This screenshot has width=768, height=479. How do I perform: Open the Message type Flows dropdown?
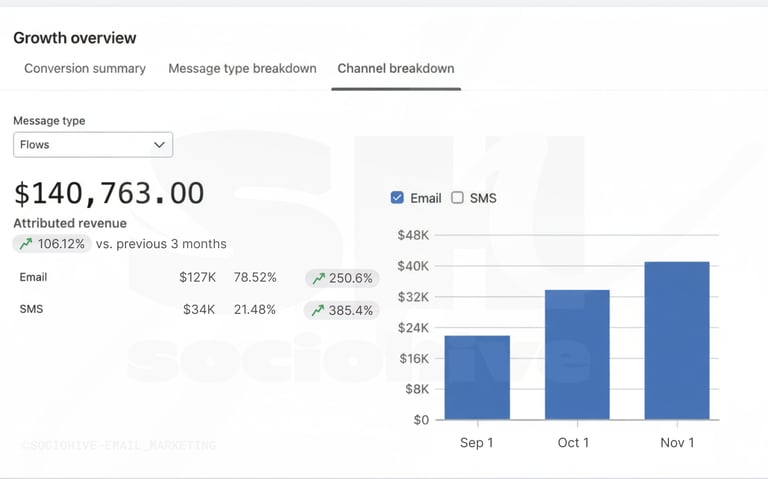(92, 145)
